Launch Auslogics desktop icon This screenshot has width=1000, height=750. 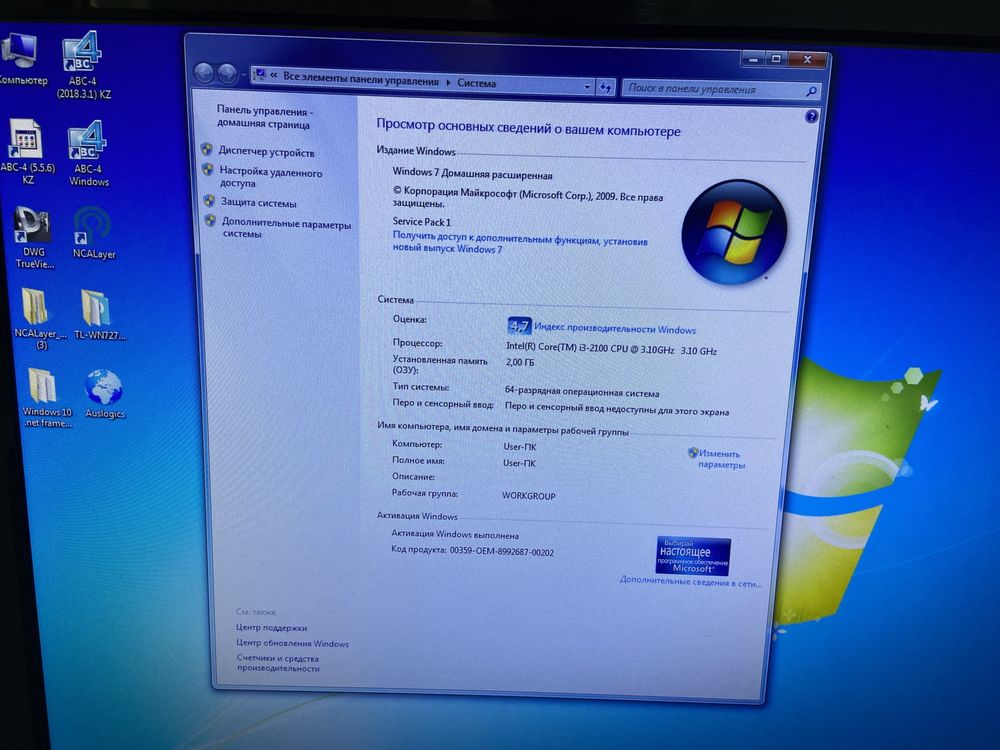coord(104,393)
